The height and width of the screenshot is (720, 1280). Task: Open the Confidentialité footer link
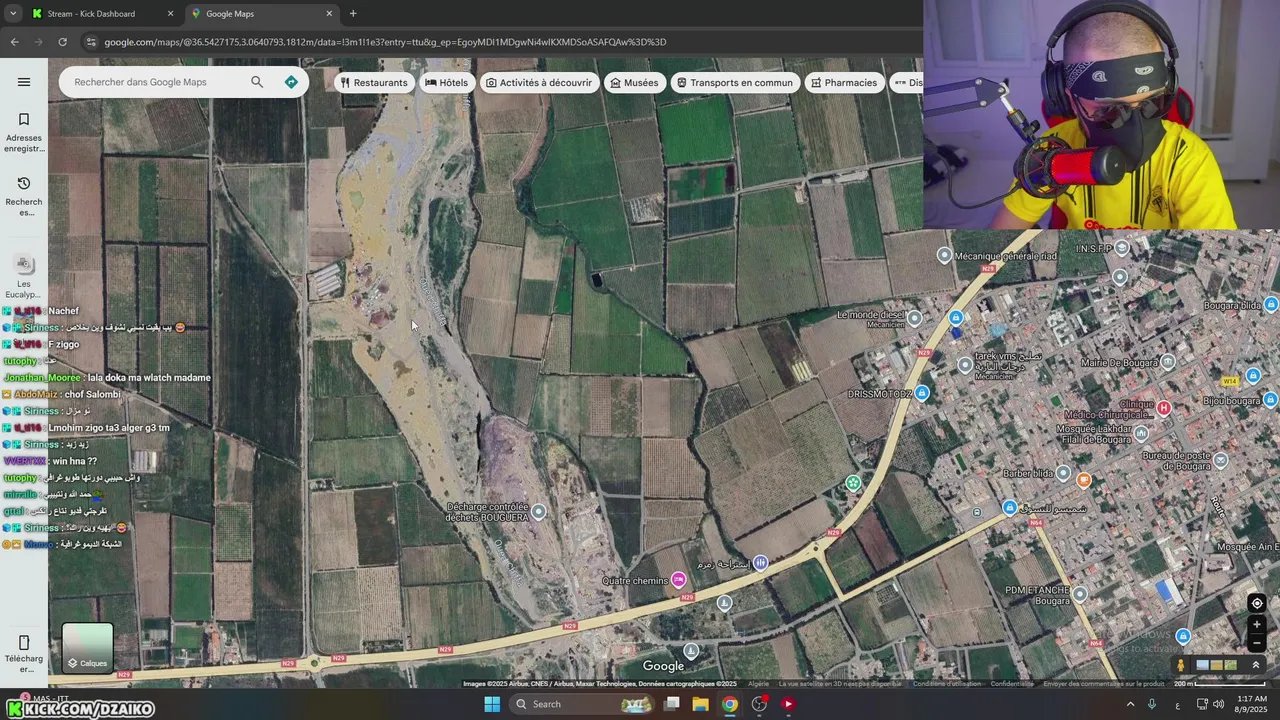[x=1012, y=684]
